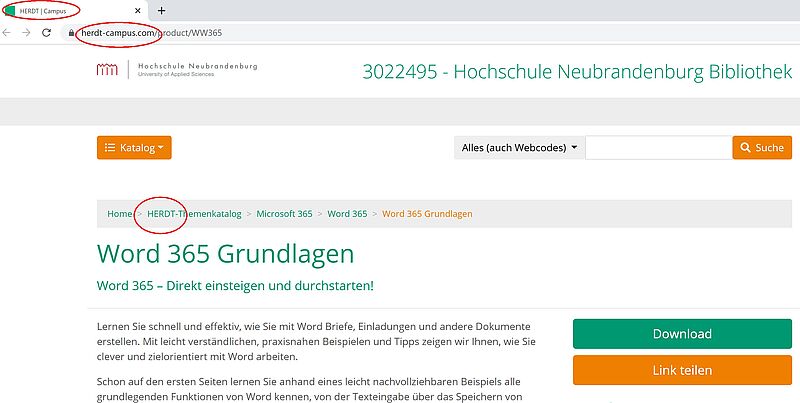This screenshot has width=800, height=403.
Task: Close the HERDT | Campus tab
Action: click(138, 10)
